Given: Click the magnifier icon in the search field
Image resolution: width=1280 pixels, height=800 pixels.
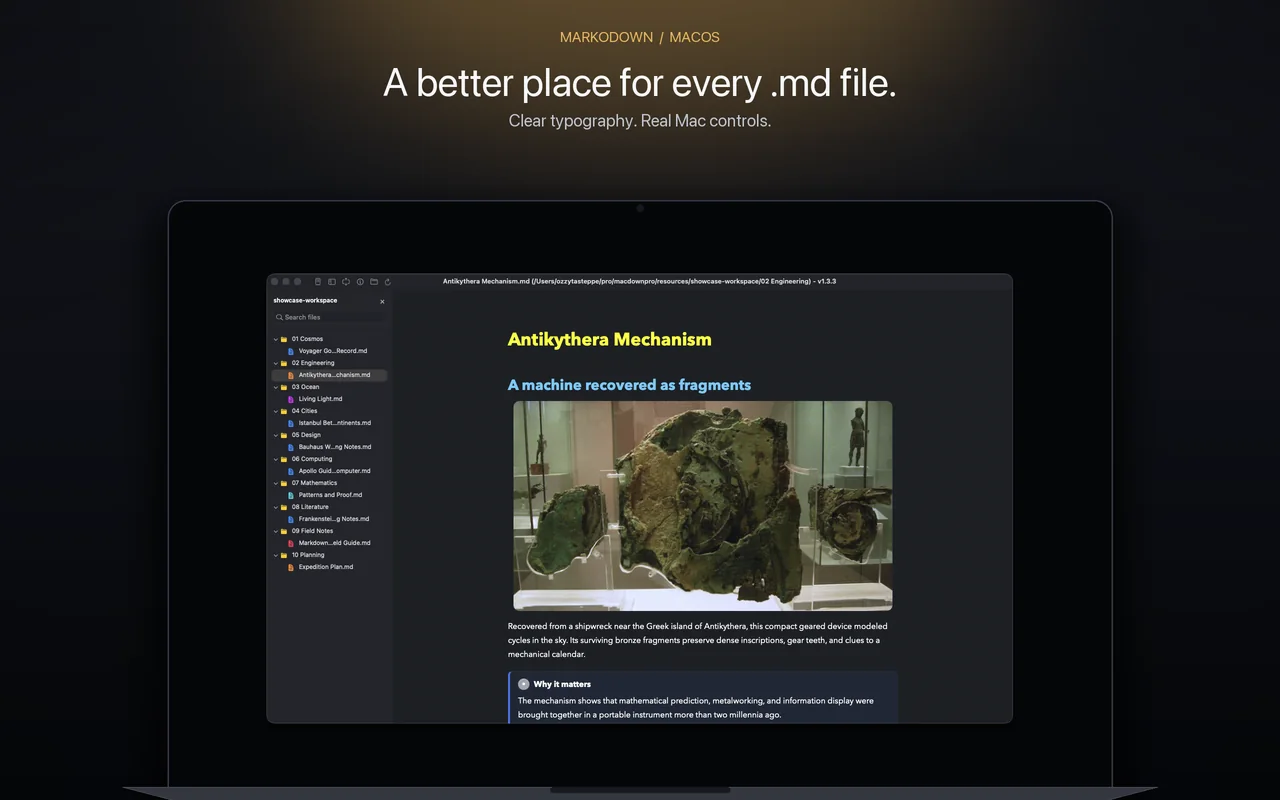Looking at the screenshot, I should pyautogui.click(x=280, y=317).
